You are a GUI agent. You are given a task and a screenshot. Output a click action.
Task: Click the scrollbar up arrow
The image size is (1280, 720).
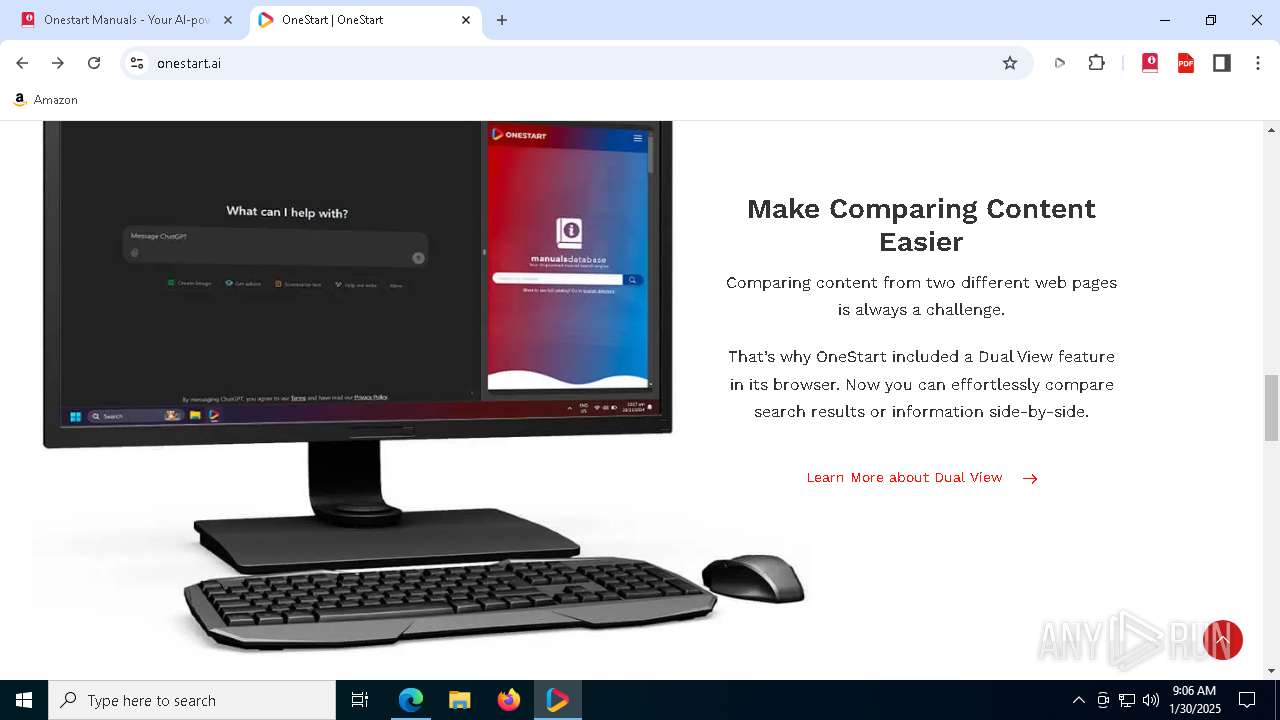coord(1271,130)
